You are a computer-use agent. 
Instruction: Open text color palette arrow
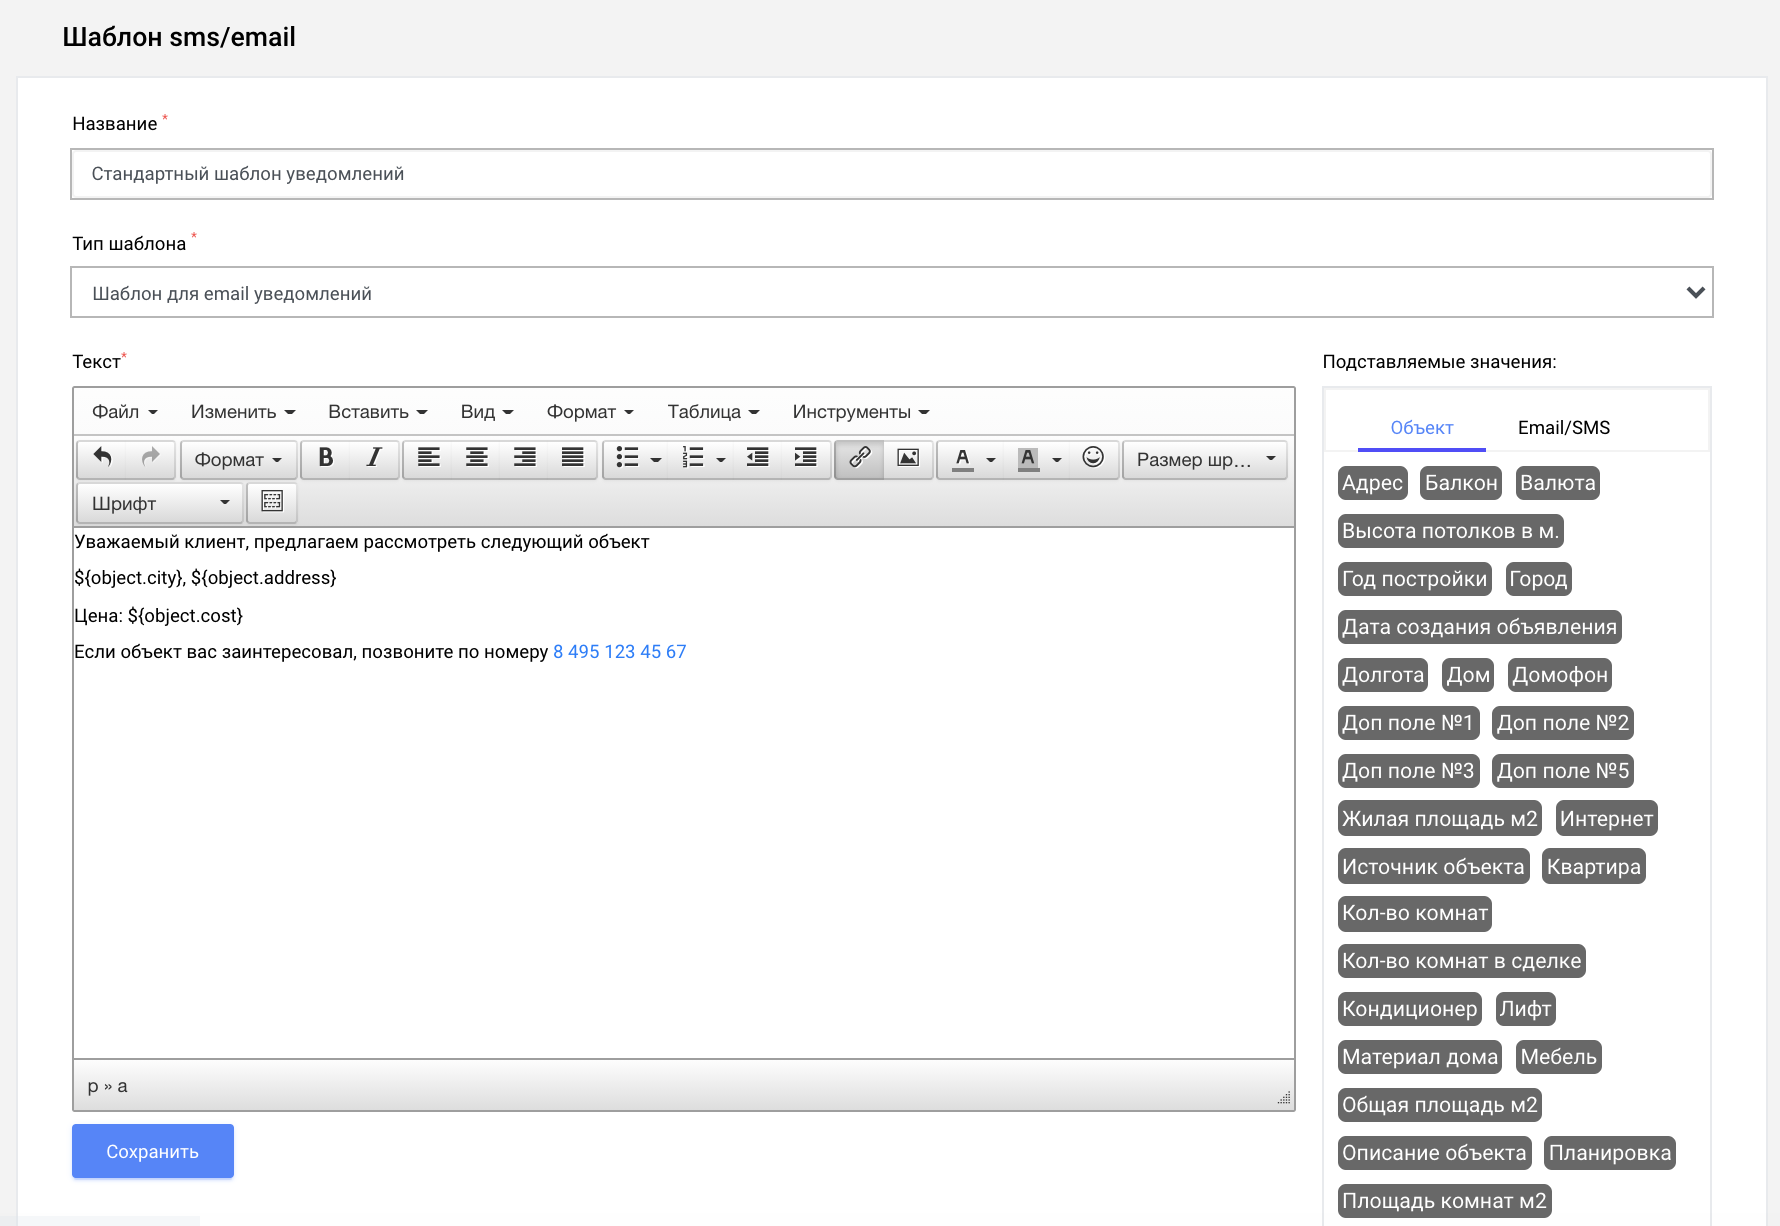[991, 460]
